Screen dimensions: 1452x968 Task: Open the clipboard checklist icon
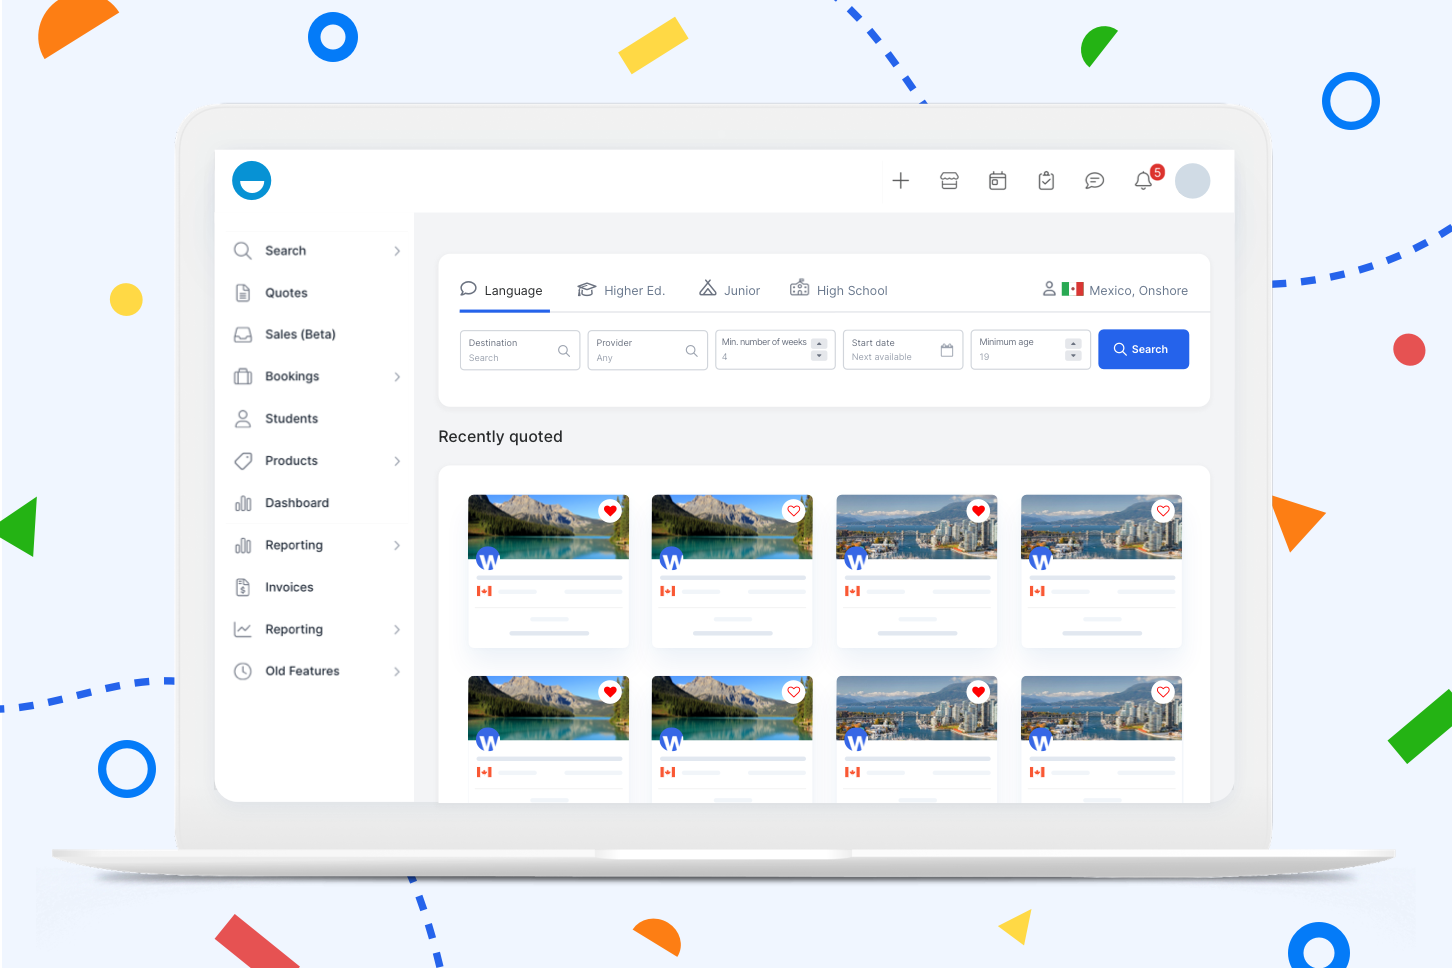click(1046, 181)
